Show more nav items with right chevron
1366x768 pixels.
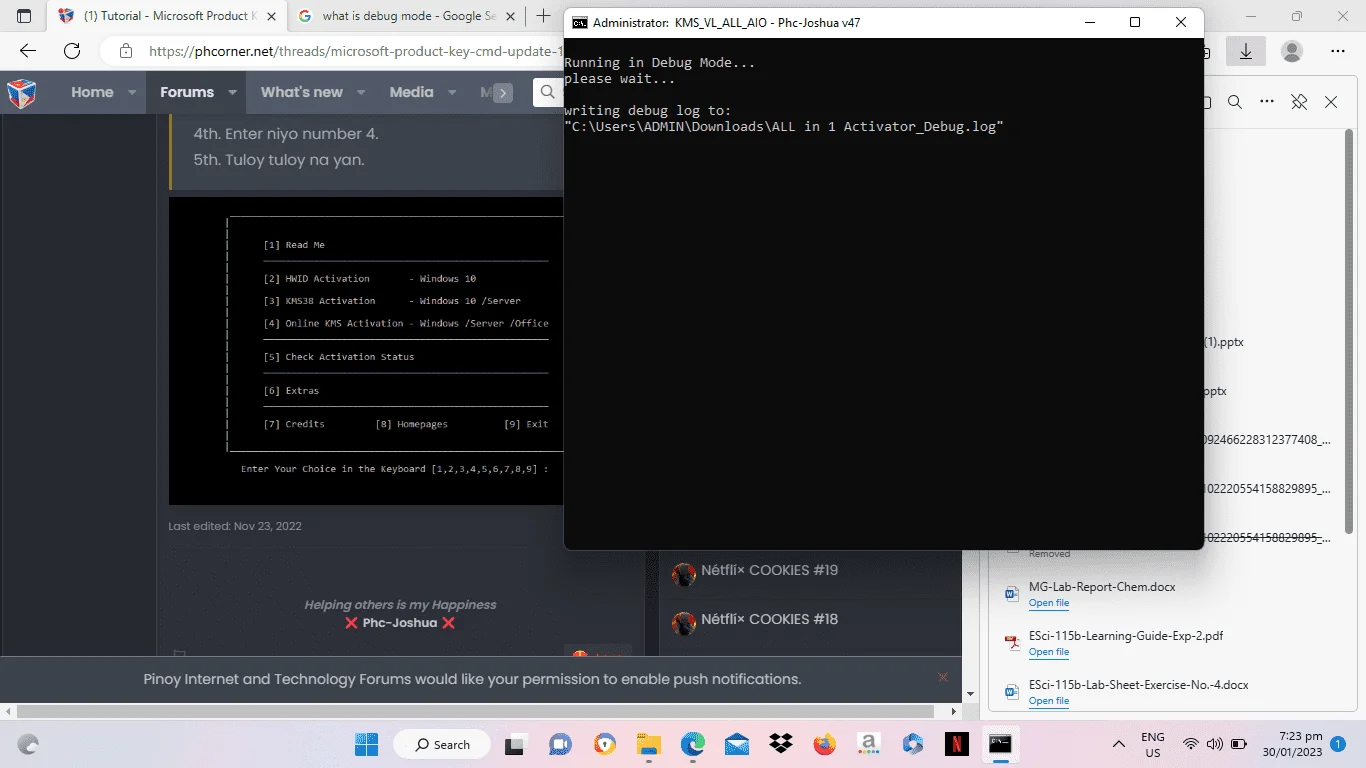(x=503, y=93)
